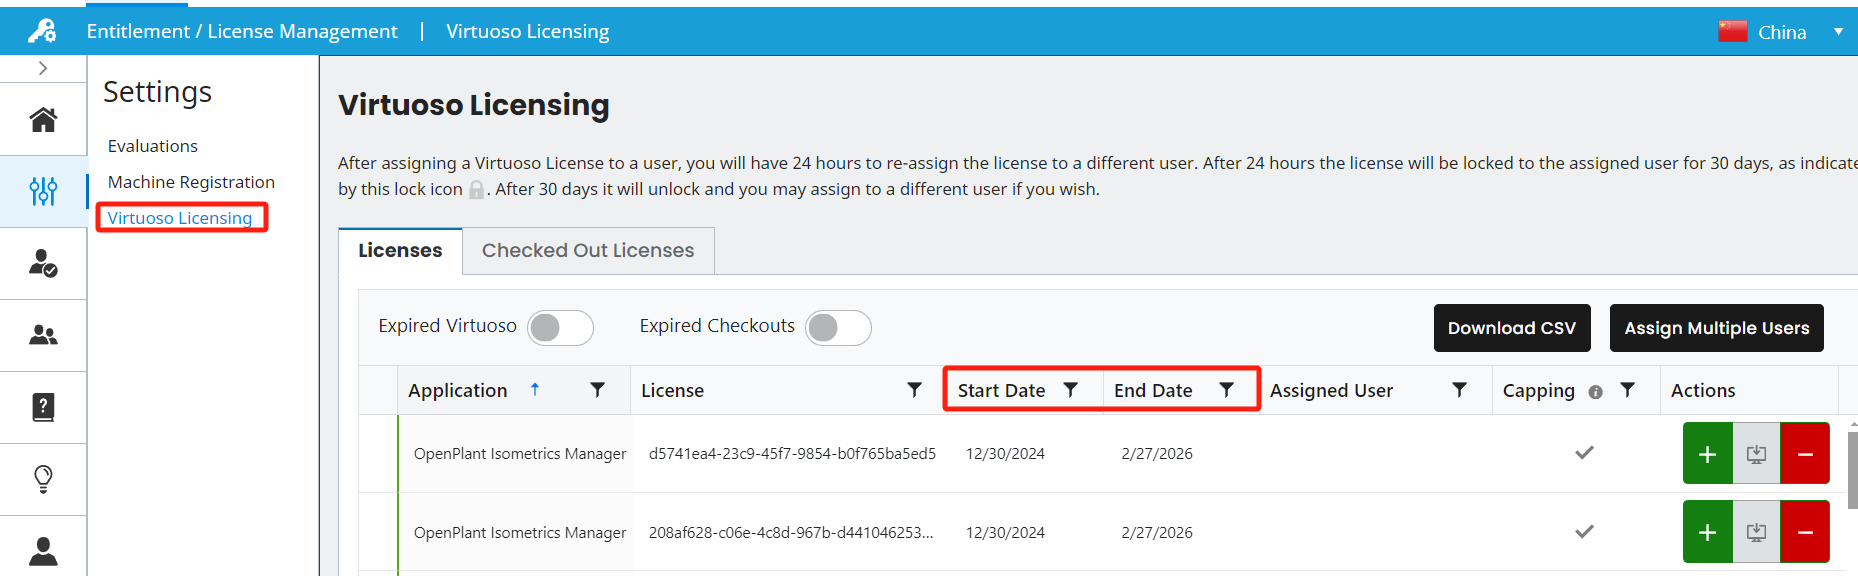This screenshot has height=576, width=1858.
Task: Open Start Date column filter
Action: (1070, 390)
